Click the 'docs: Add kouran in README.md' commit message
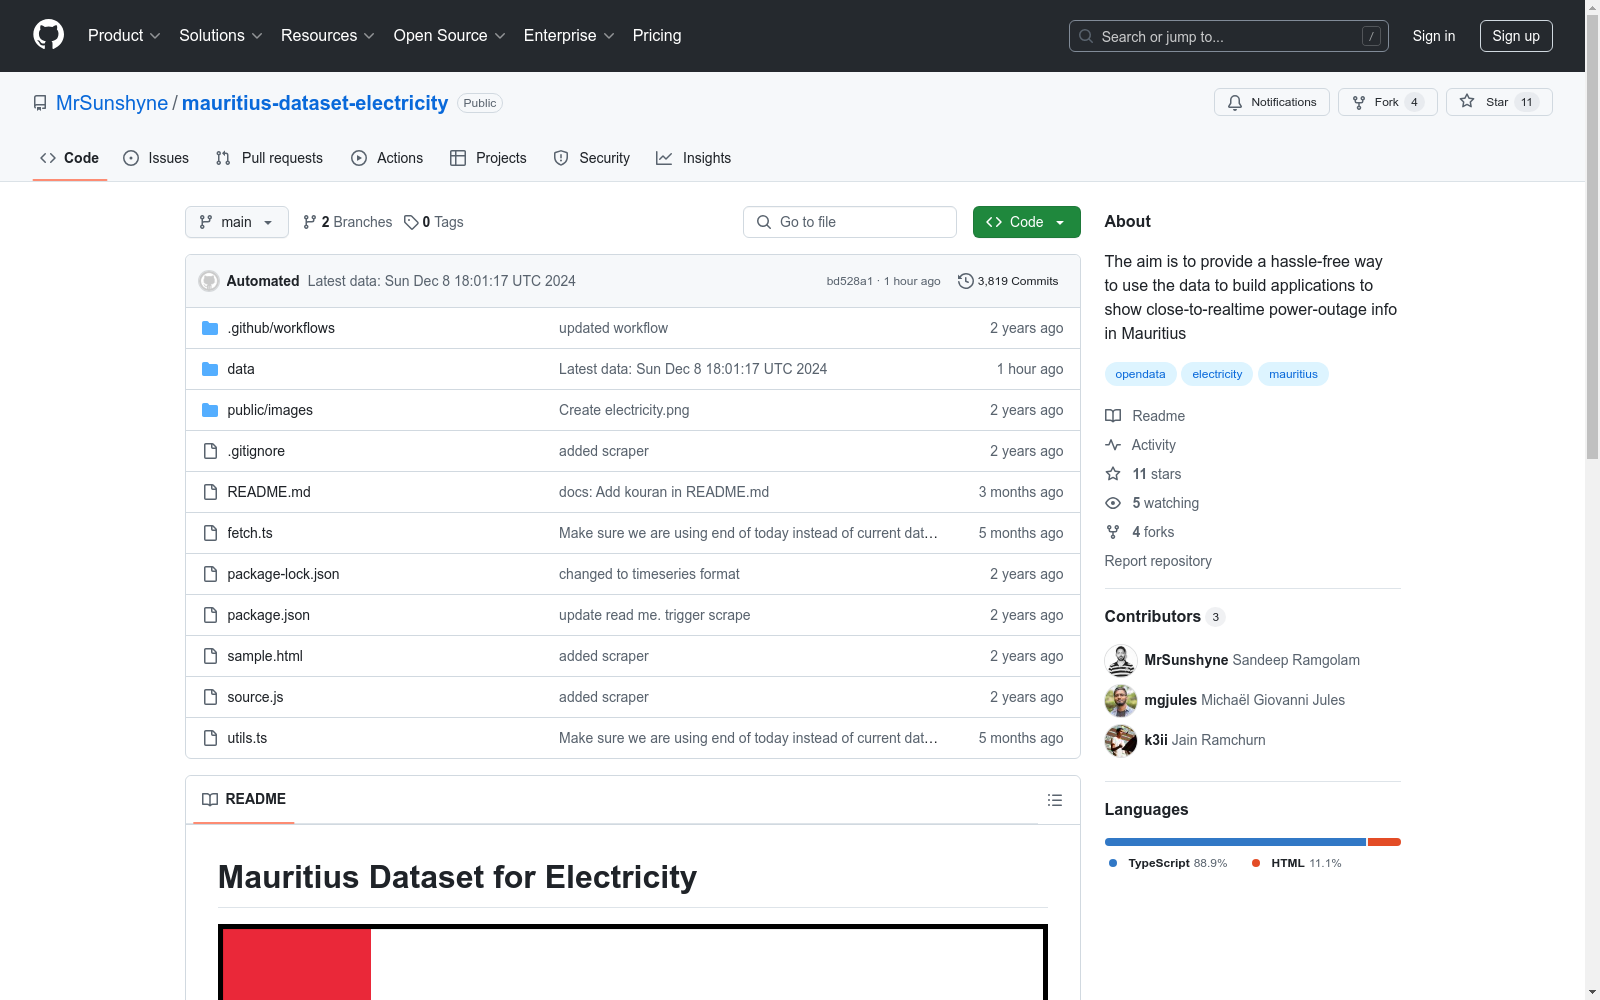 [x=664, y=492]
